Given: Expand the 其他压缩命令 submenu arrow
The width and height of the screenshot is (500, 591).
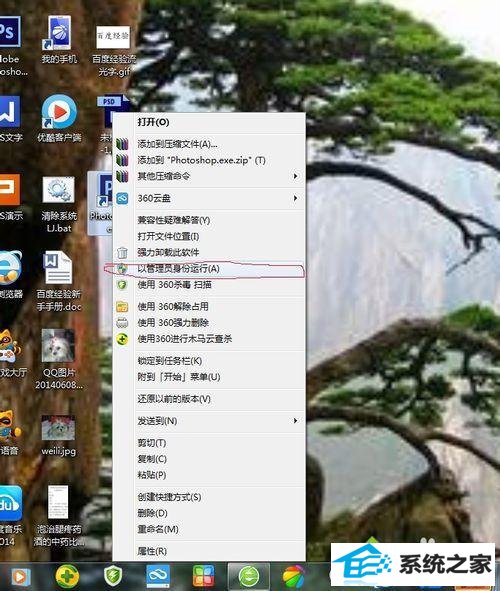Looking at the screenshot, I should click(296, 176).
